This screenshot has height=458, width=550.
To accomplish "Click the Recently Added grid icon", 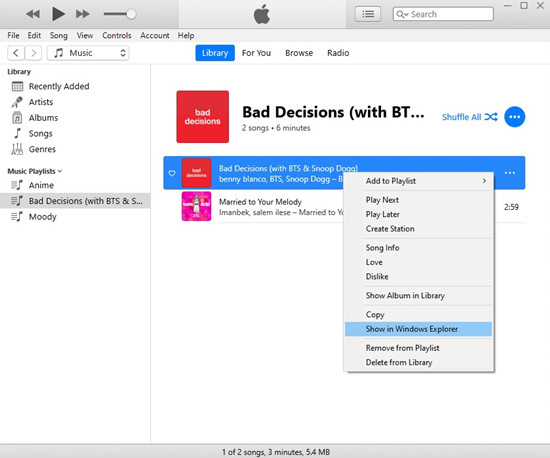I will [17, 86].
